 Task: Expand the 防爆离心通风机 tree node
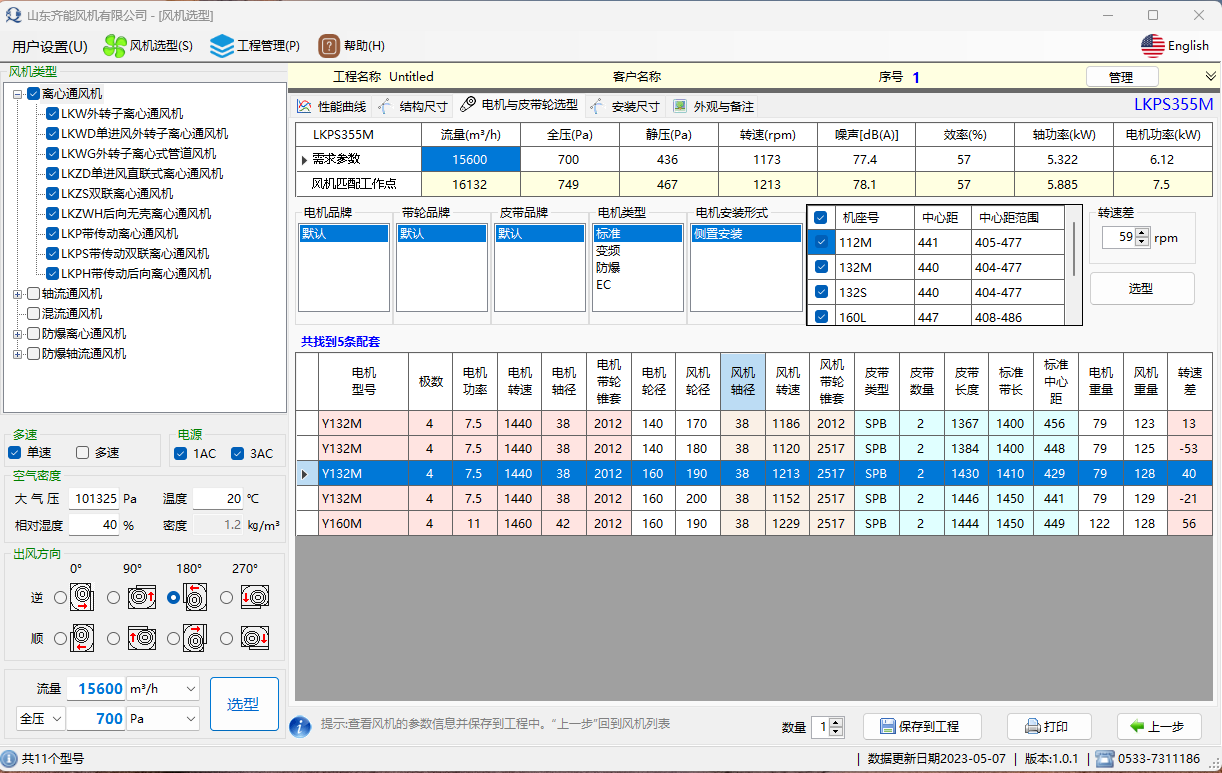tap(18, 334)
